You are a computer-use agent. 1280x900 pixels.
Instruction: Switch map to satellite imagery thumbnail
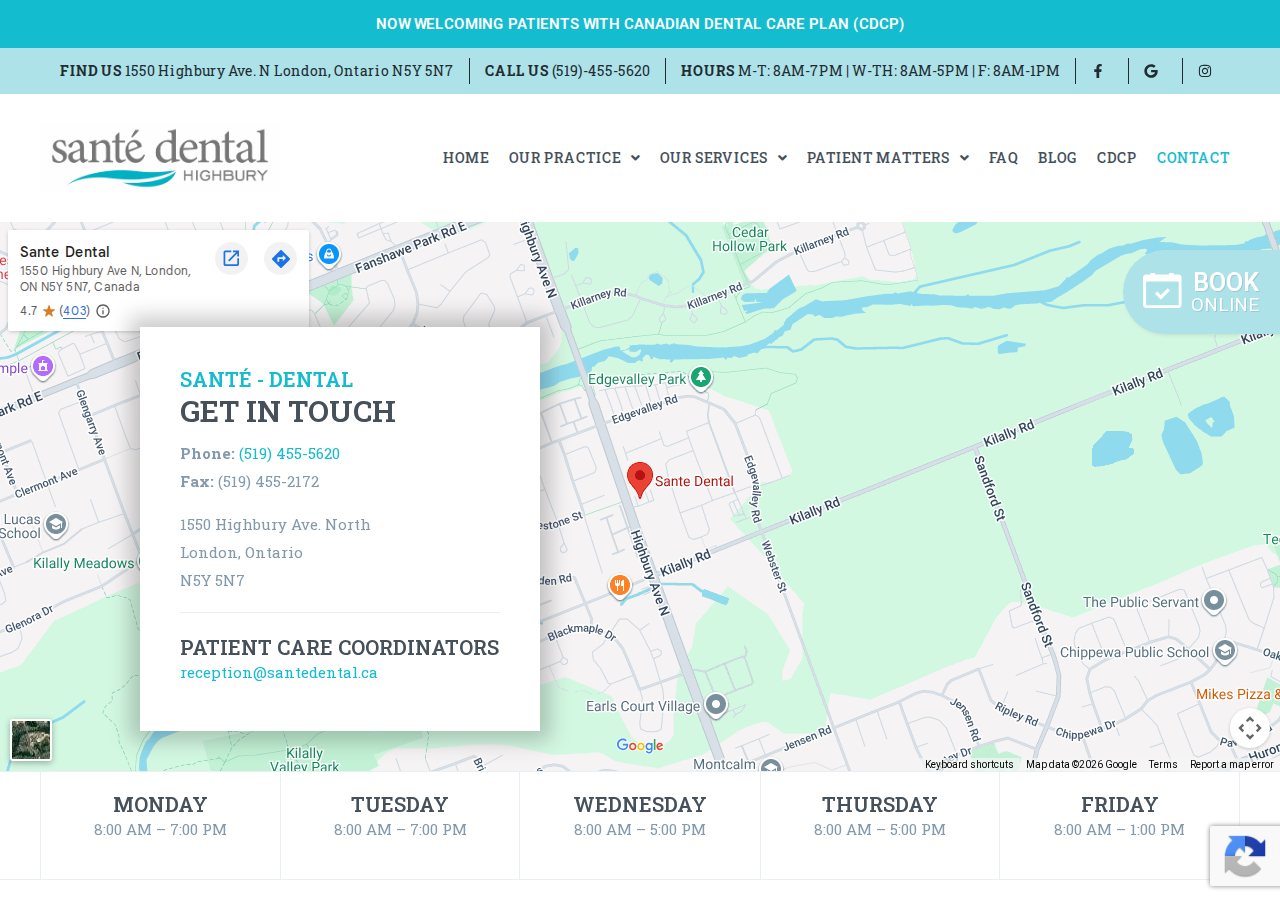[31, 740]
